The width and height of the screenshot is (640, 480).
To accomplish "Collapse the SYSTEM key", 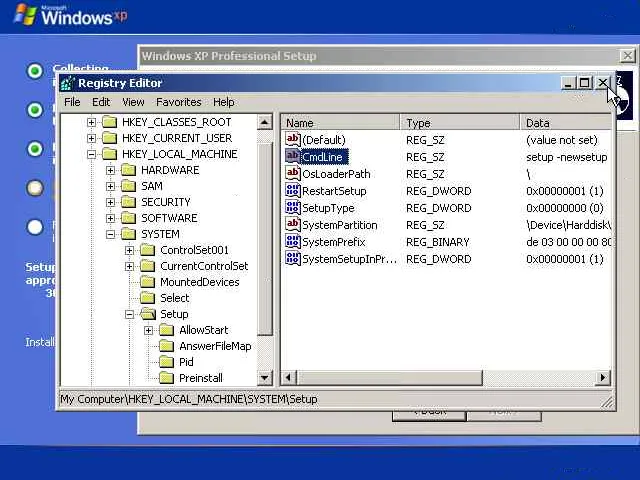I will click(110, 234).
